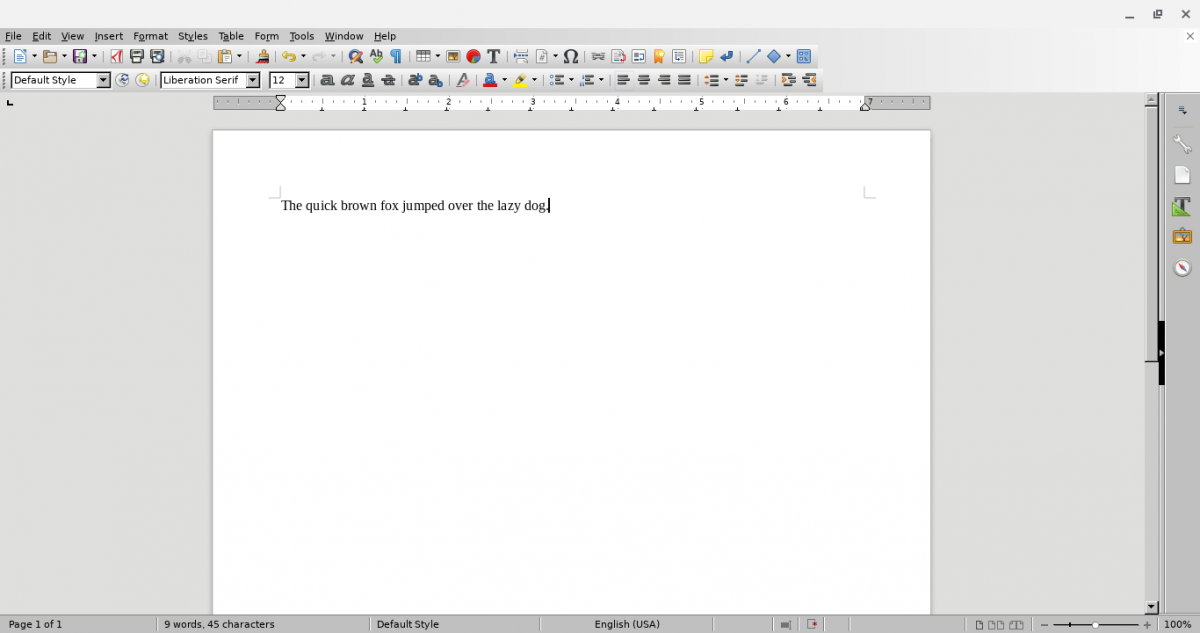
Task: Insert a comment with the sticky note icon
Action: coord(706,57)
